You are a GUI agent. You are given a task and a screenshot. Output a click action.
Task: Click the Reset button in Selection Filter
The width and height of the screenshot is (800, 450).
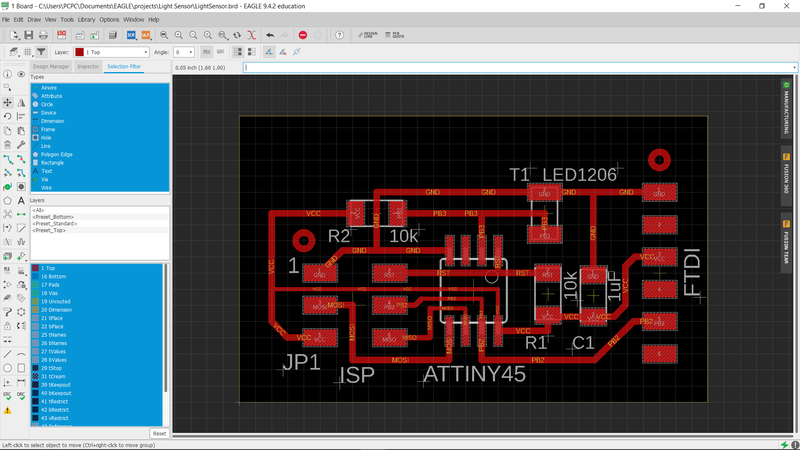[159, 433]
